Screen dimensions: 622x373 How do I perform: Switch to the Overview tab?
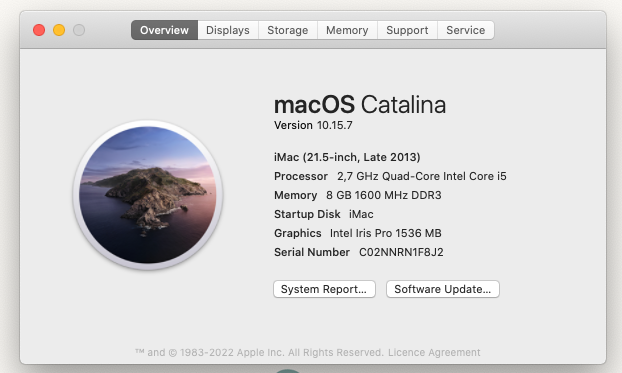tap(164, 30)
